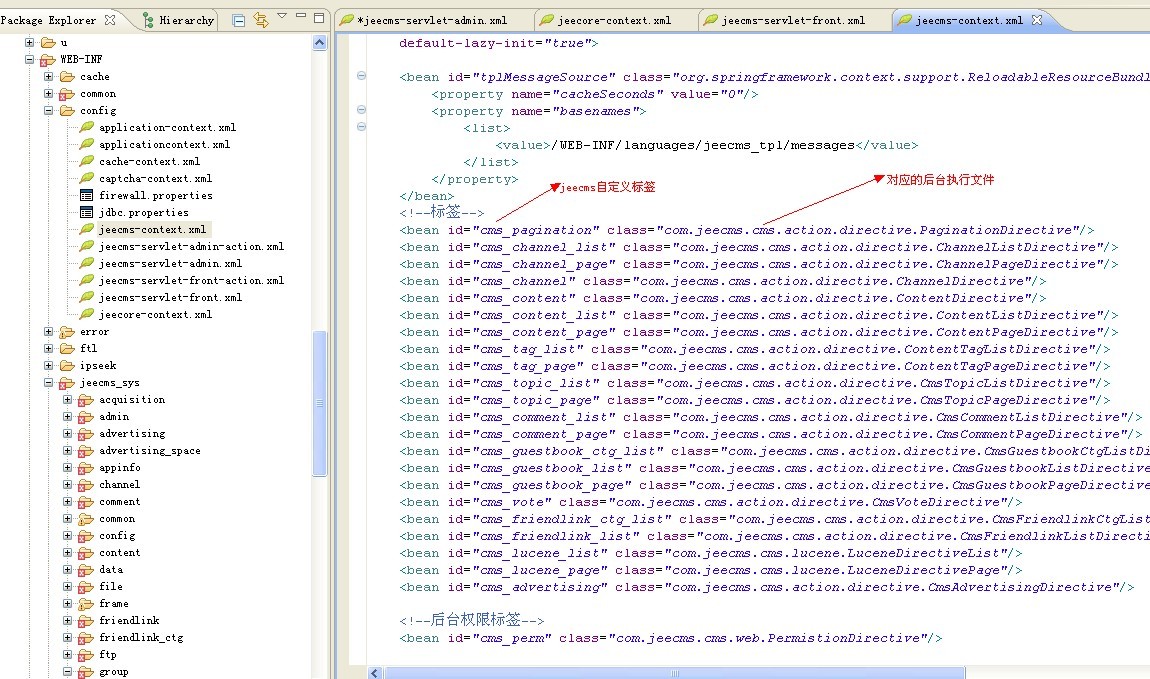Screen dimensions: 1150x679
Task: Select the data folder
Action: click(111, 570)
